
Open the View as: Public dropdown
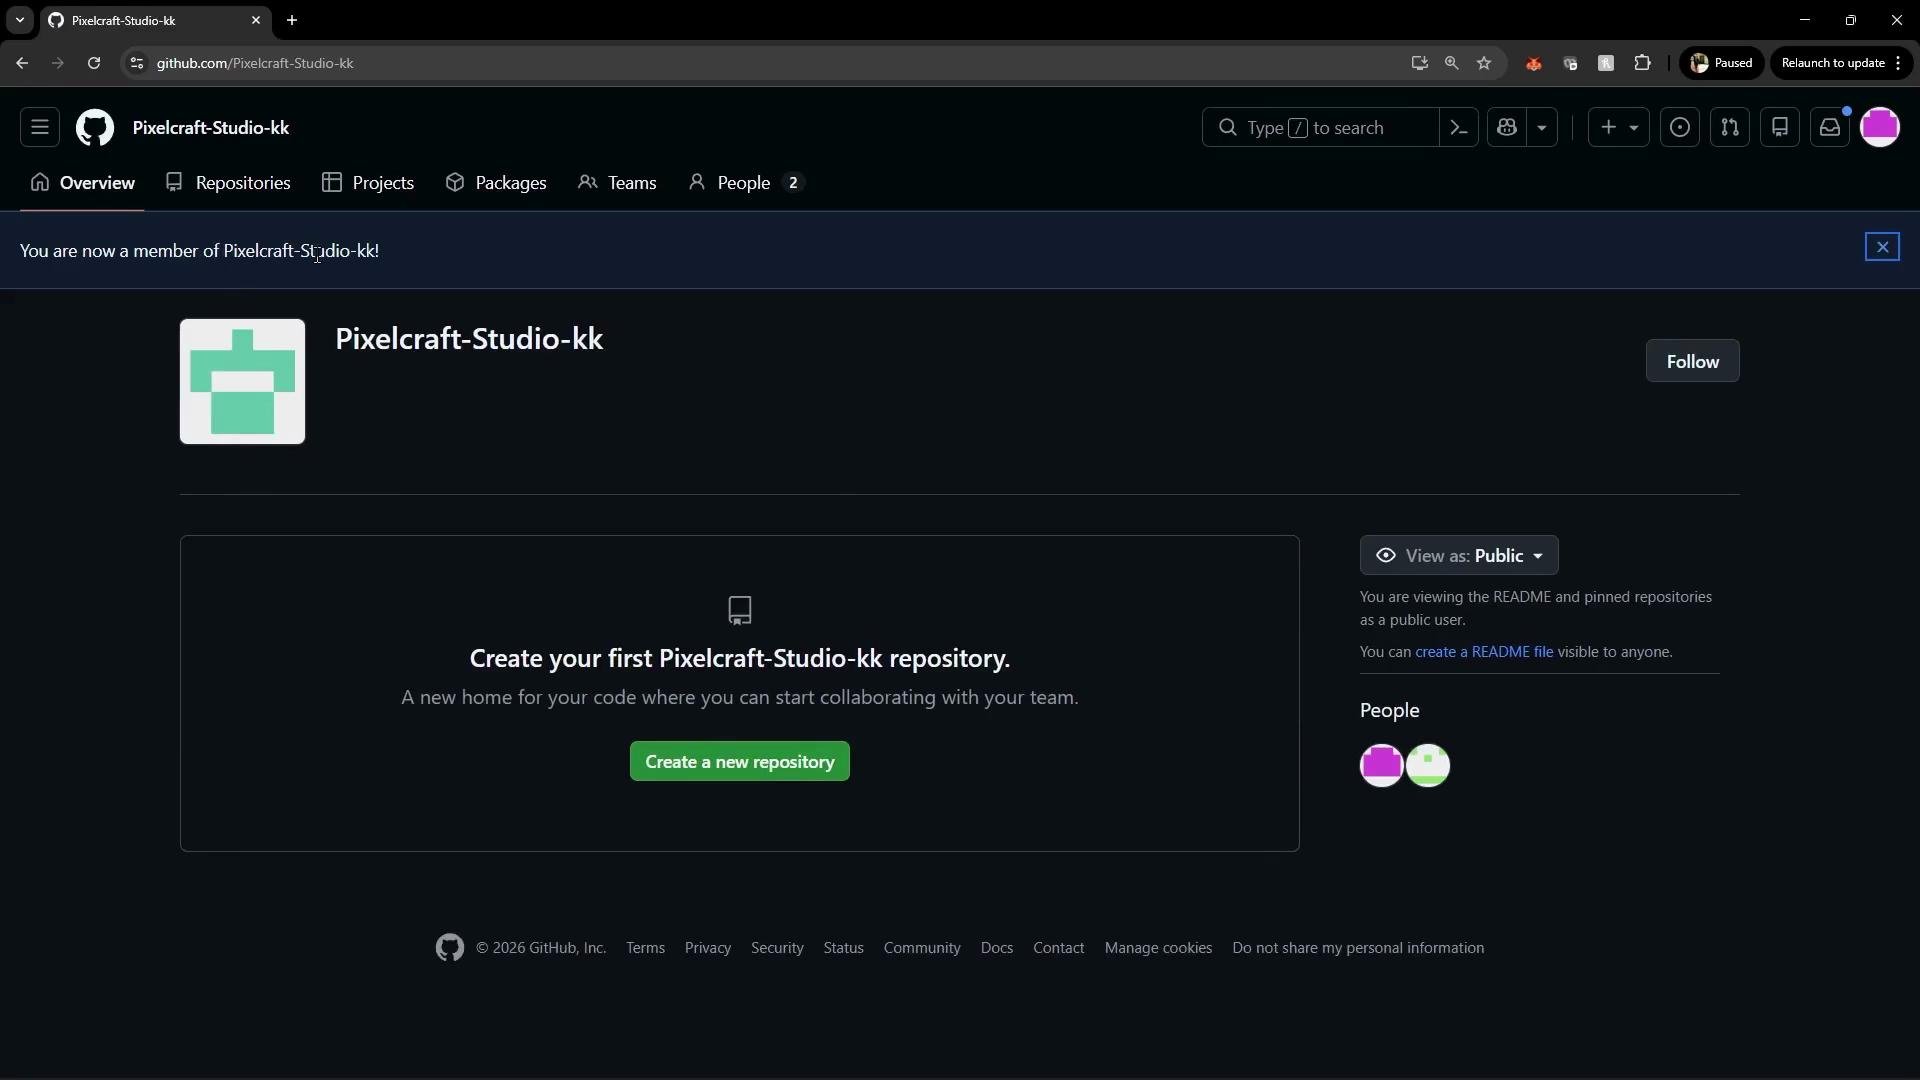1459,555
